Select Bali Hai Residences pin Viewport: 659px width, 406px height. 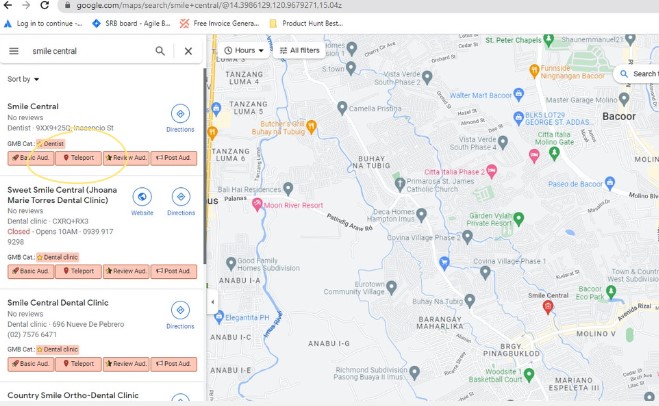[288, 189]
